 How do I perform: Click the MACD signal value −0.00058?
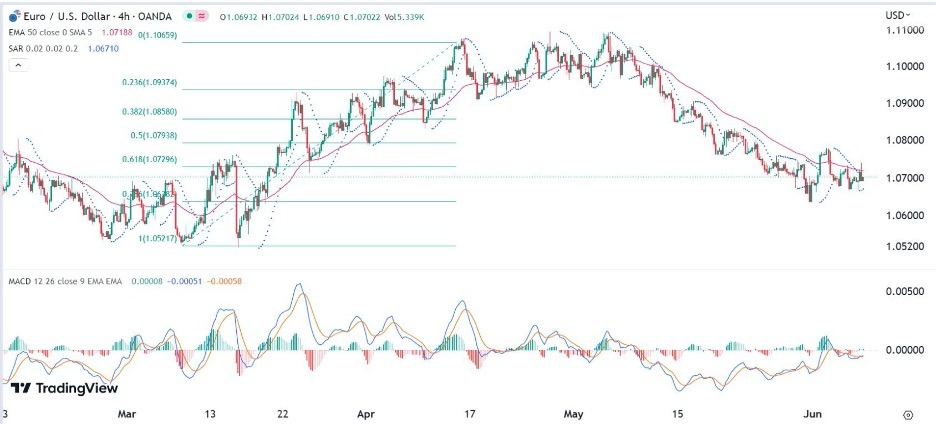pos(222,281)
